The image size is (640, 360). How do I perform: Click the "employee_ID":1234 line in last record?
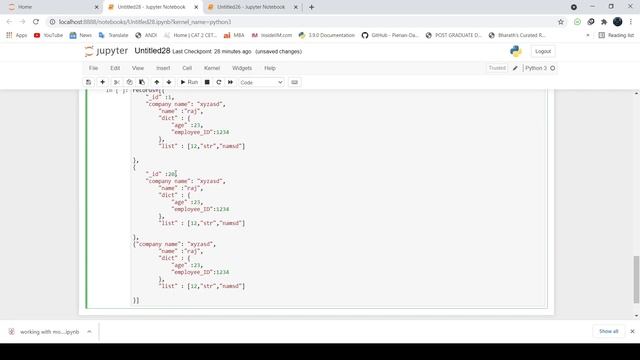[x=200, y=272]
